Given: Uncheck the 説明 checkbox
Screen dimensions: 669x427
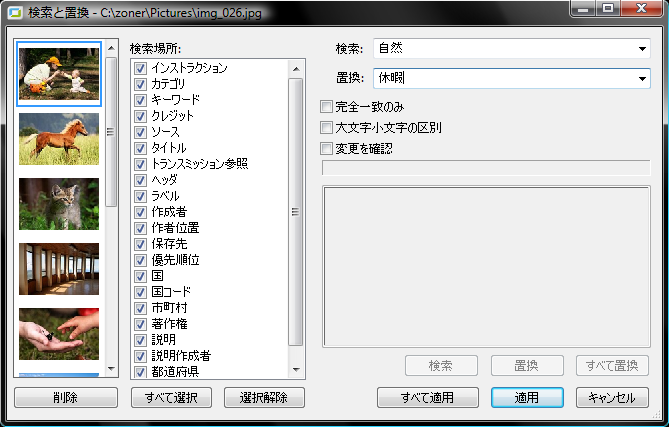Looking at the screenshot, I should click(140, 340).
